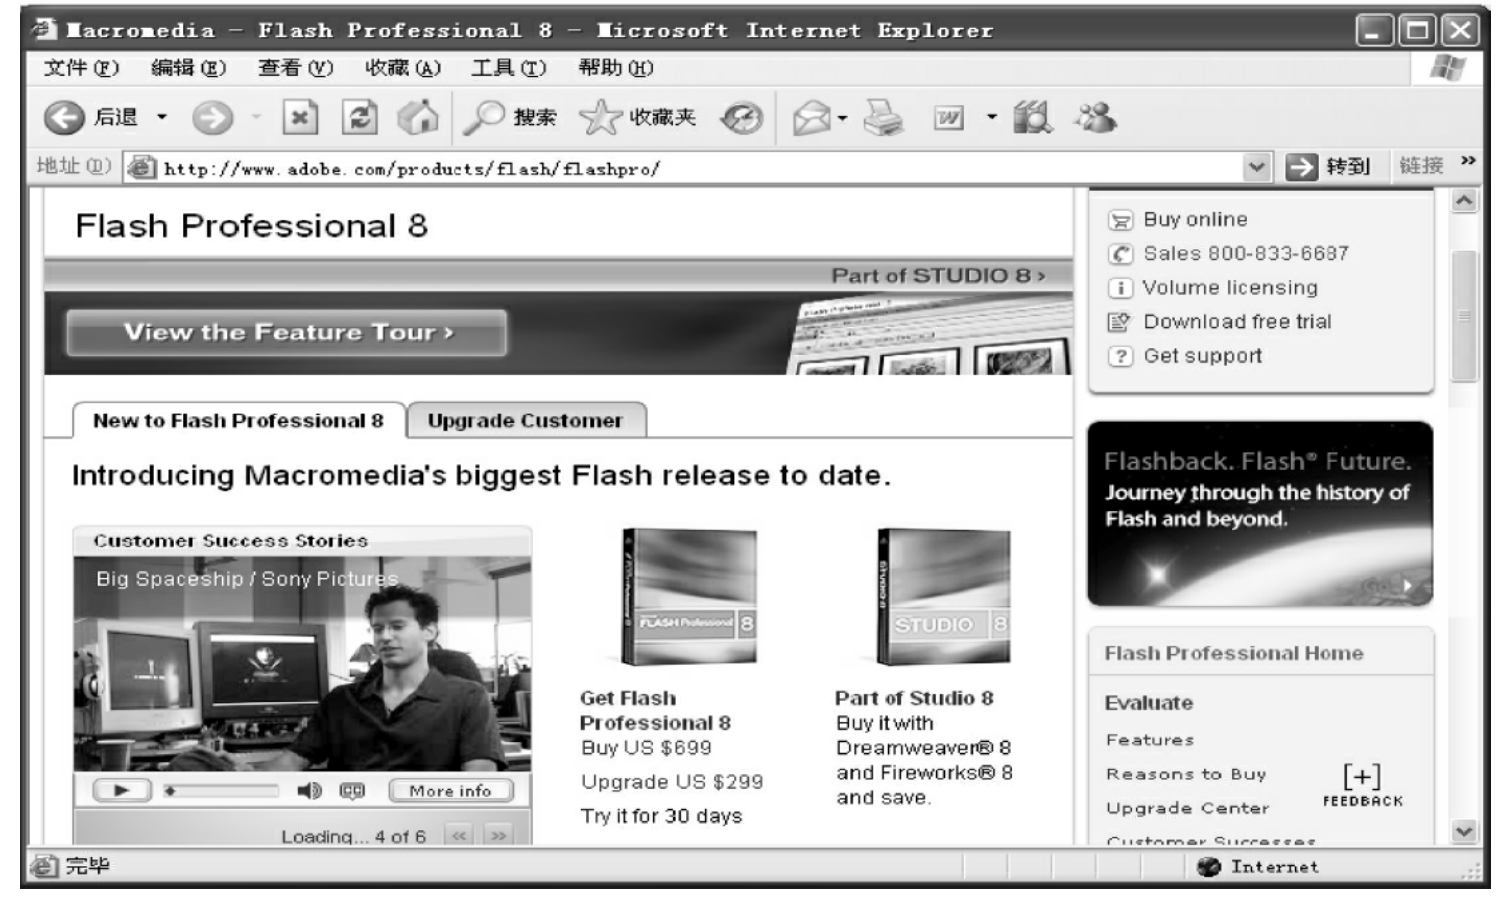Click the page icon in address bar

coord(142,168)
